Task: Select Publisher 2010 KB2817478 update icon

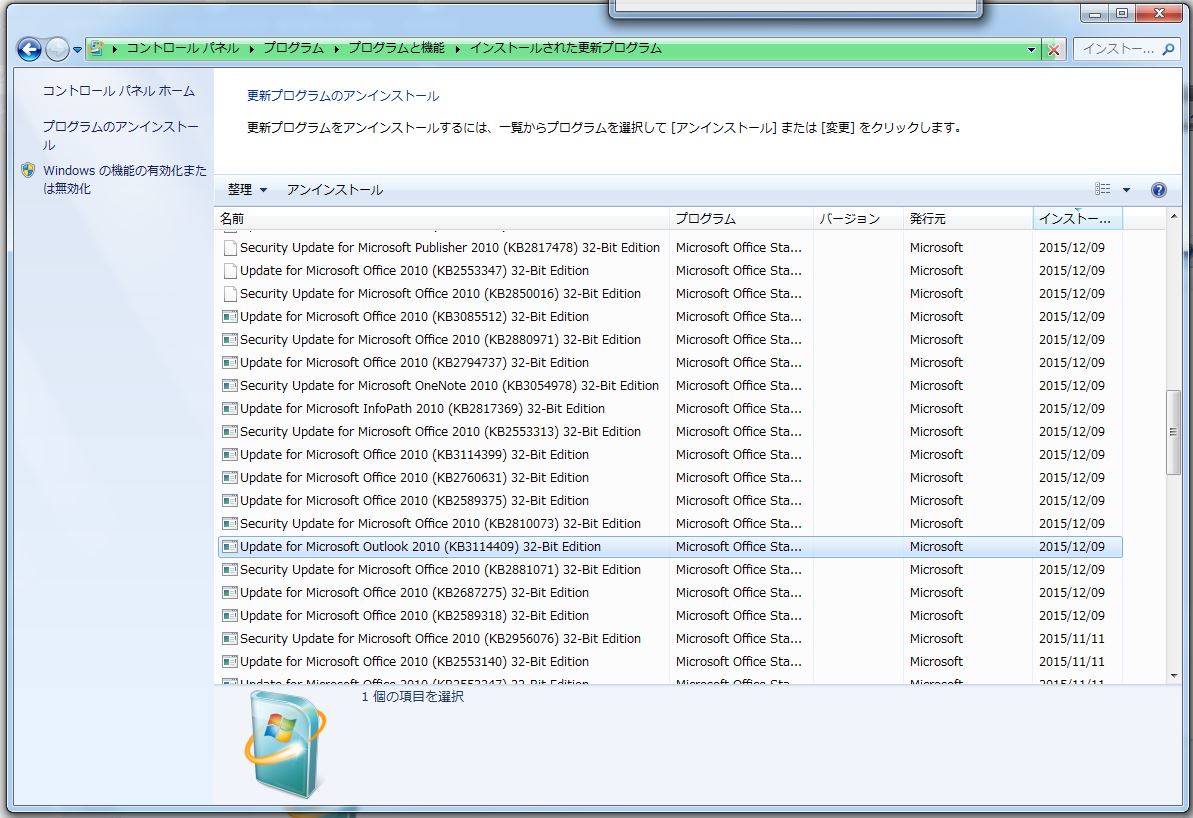Action: point(230,247)
